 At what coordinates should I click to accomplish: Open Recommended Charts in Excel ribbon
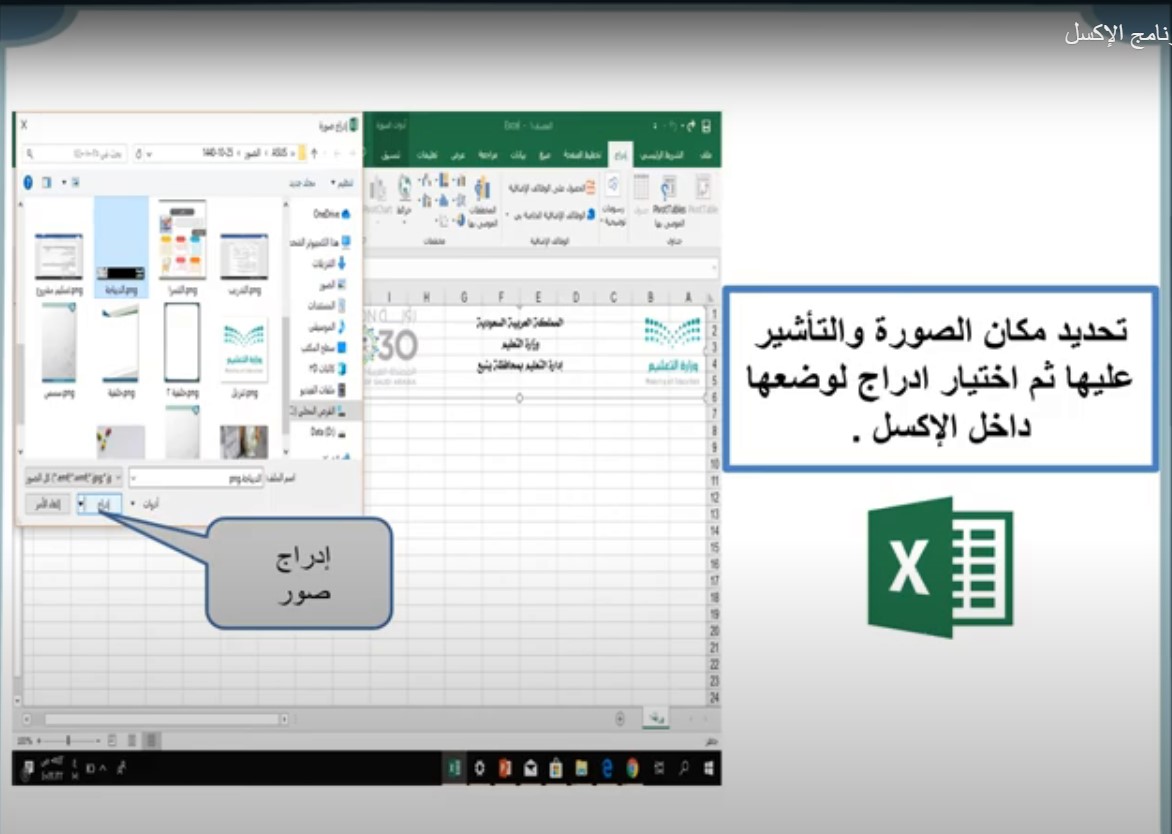(483, 202)
